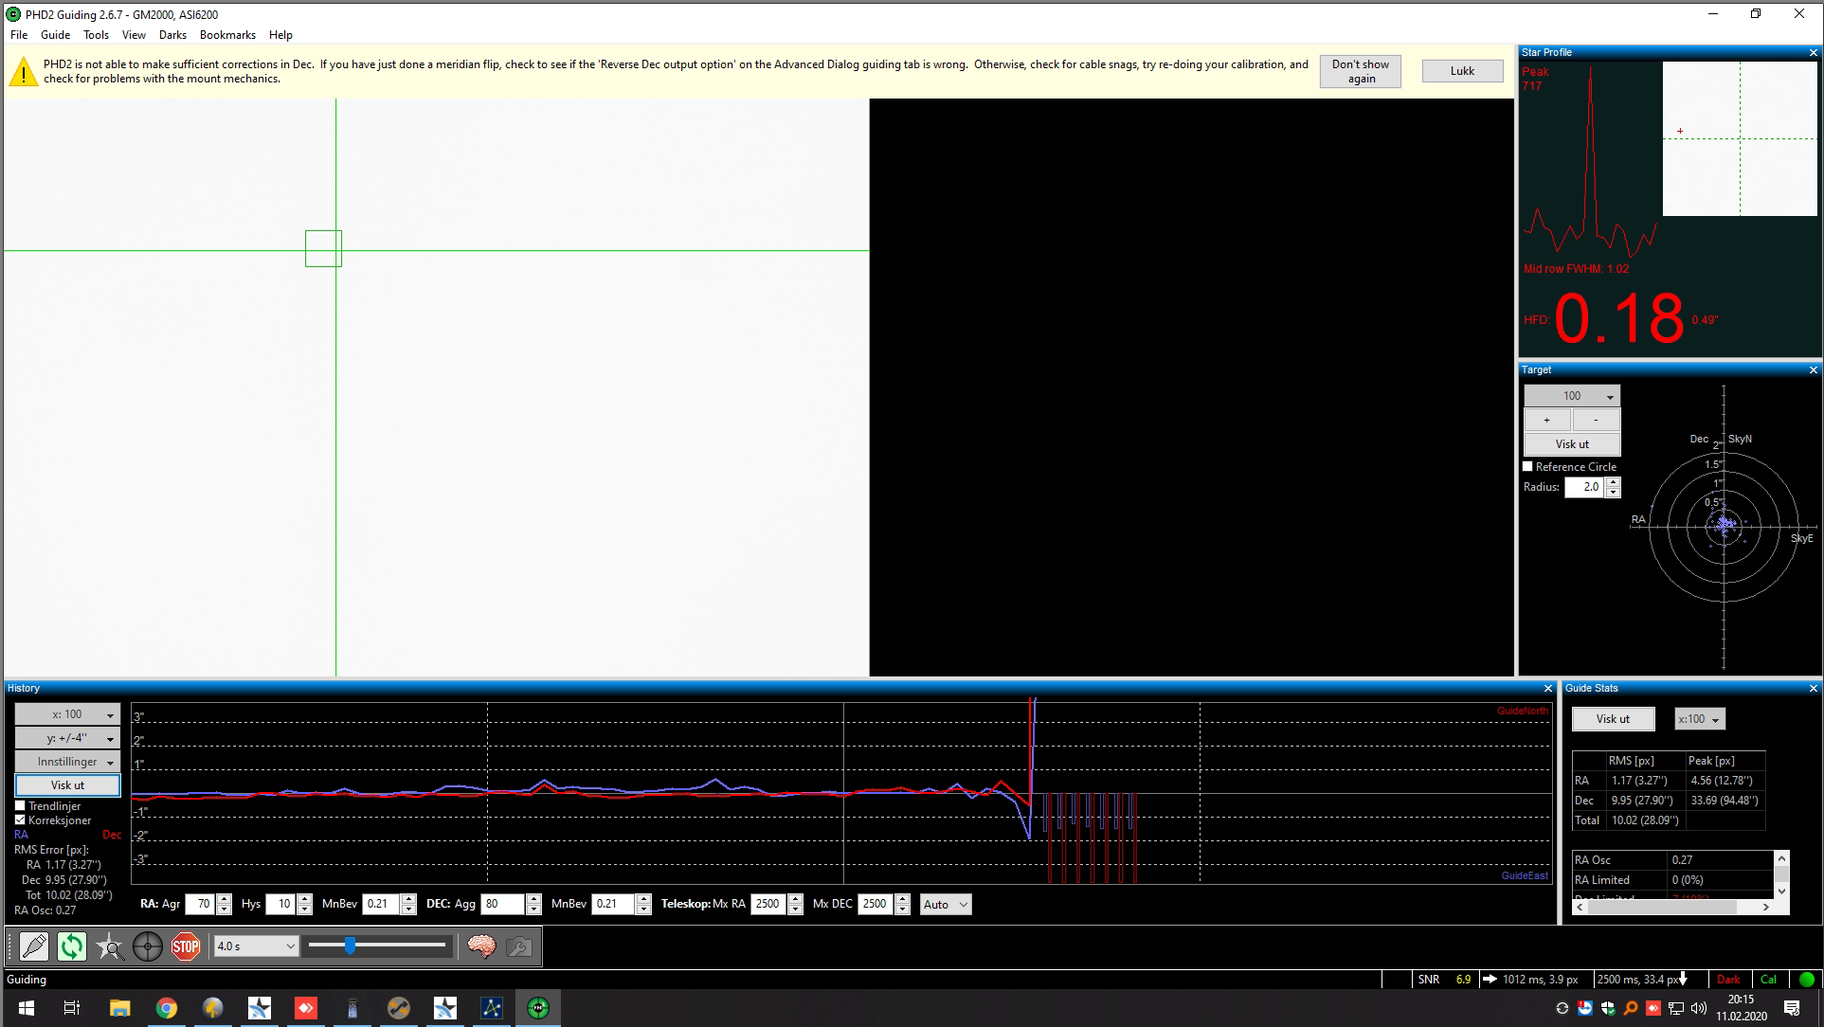Open the Target panel 100 dropdown
The width and height of the screenshot is (1824, 1027).
coord(1572,396)
